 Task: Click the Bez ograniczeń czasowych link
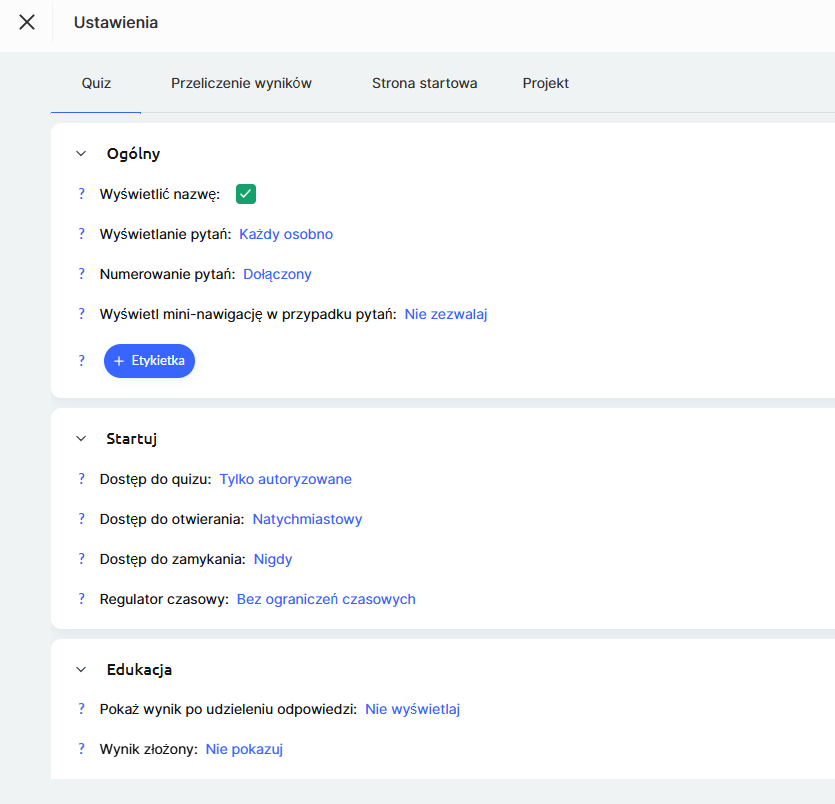coord(326,599)
